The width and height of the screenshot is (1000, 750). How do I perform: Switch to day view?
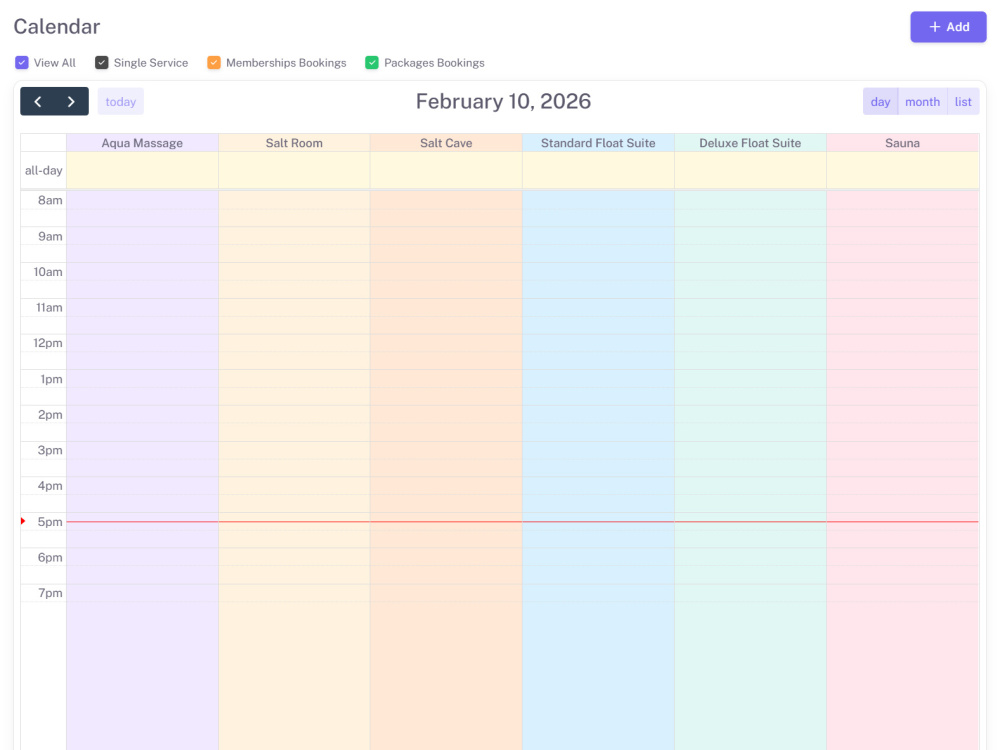[x=880, y=101]
